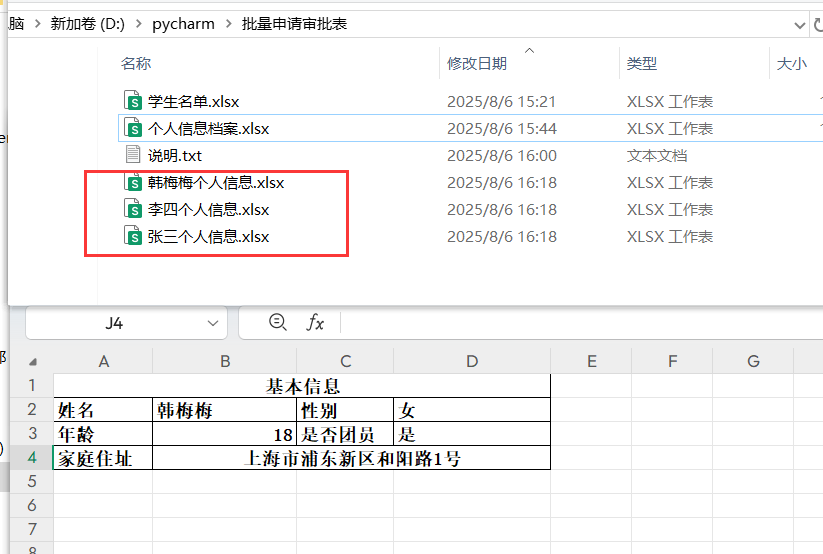Select row 4 header

pos(32,457)
